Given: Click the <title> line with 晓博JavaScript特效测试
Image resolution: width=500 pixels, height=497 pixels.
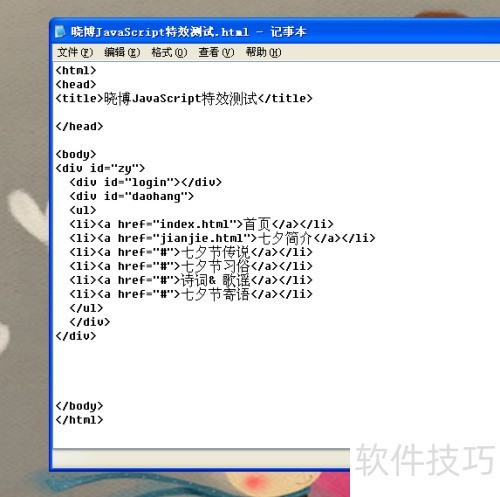Looking at the screenshot, I should (184, 99).
